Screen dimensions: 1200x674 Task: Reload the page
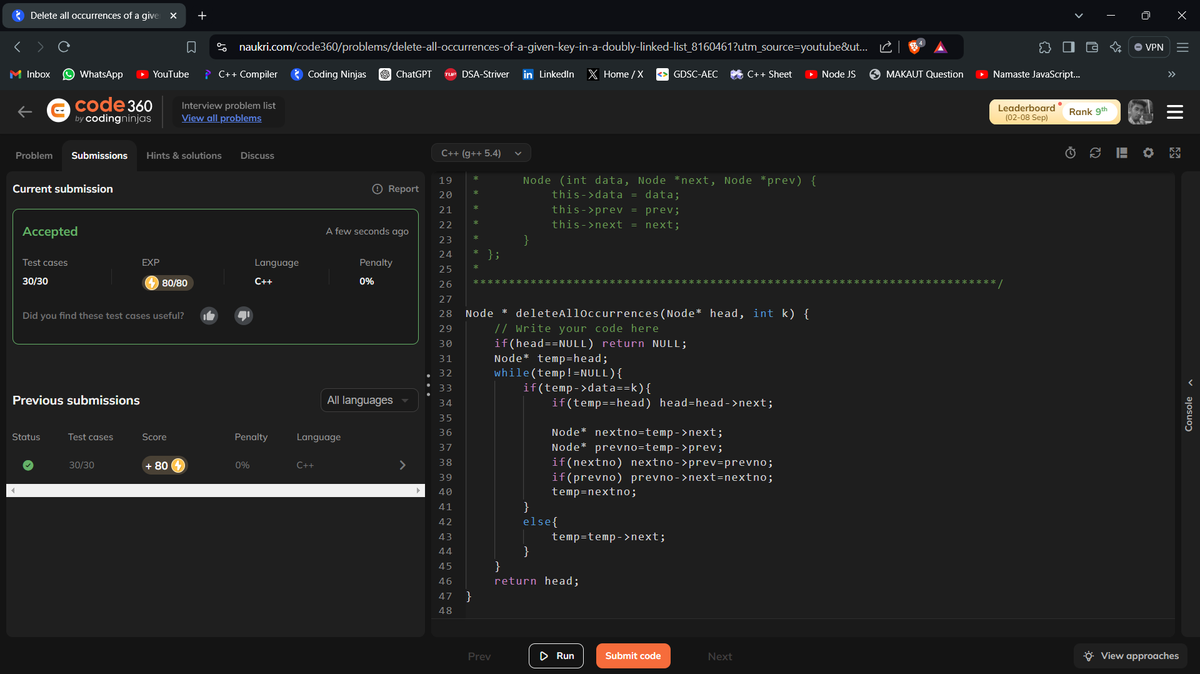pyautogui.click(x=63, y=47)
